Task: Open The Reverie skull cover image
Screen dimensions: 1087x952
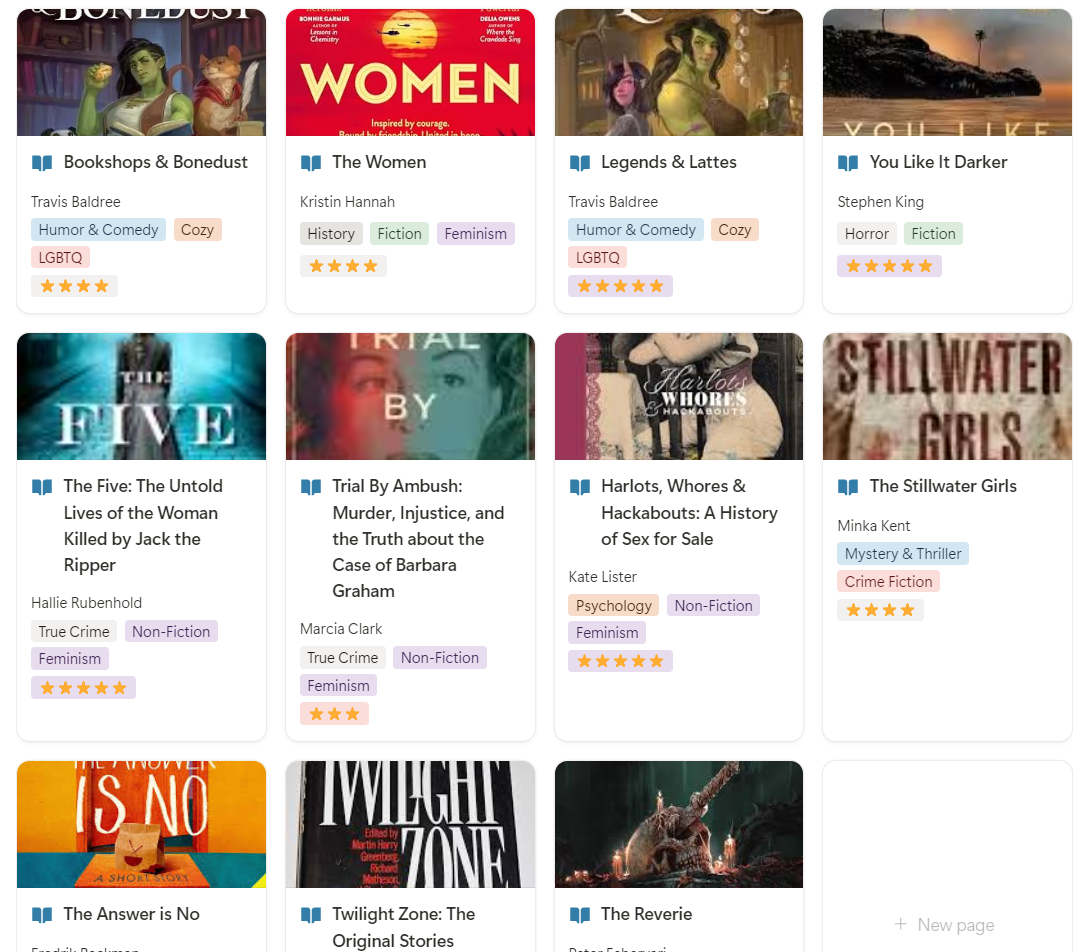Action: [x=679, y=824]
